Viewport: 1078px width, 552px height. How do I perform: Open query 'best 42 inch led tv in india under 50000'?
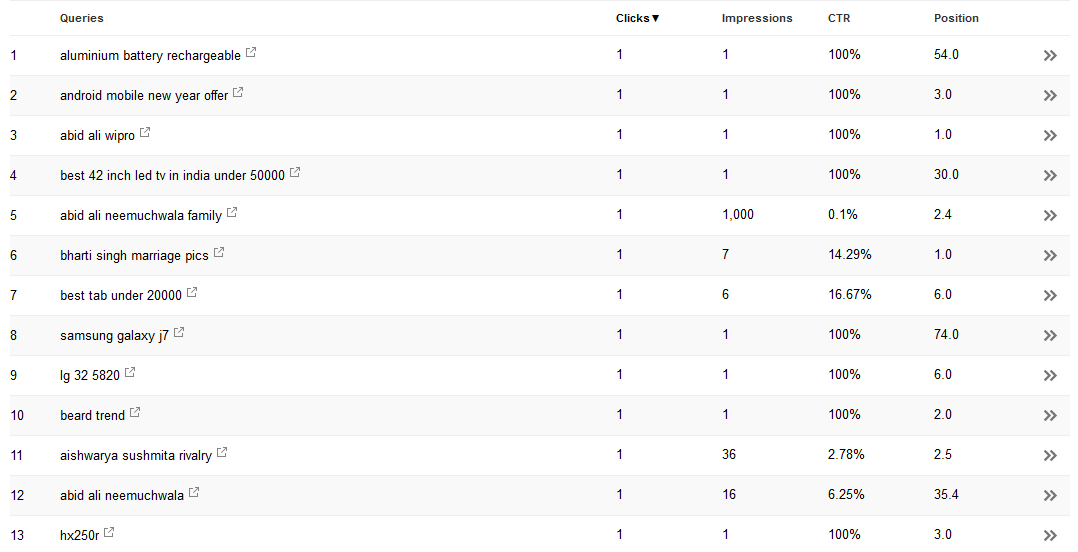[172, 175]
